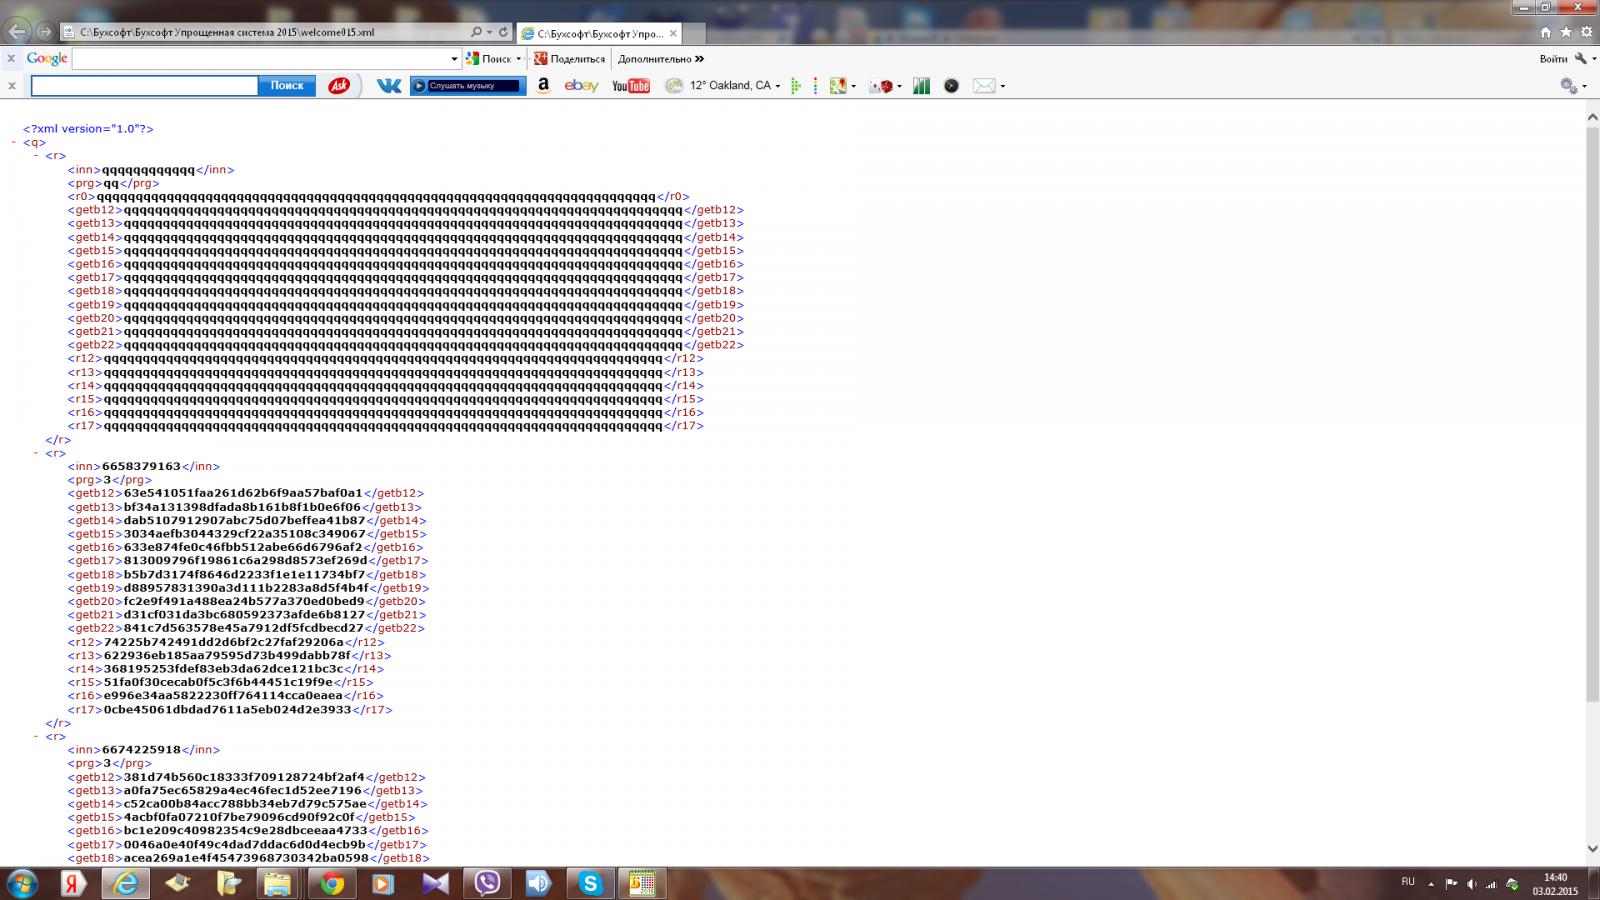
Task: Open Favorites with the star icon
Action: click(1566, 32)
